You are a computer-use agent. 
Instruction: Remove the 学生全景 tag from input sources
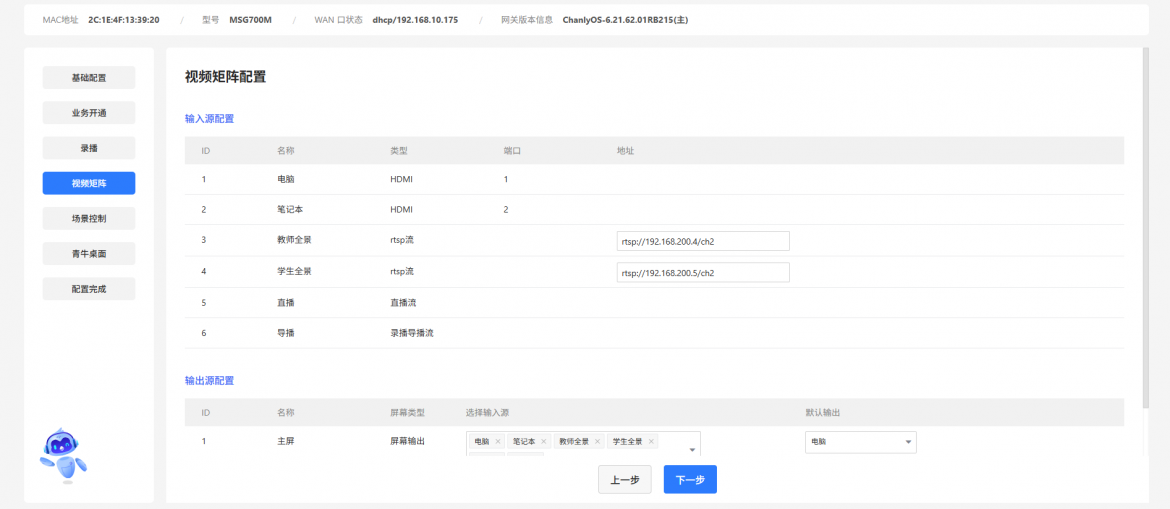coord(651,441)
